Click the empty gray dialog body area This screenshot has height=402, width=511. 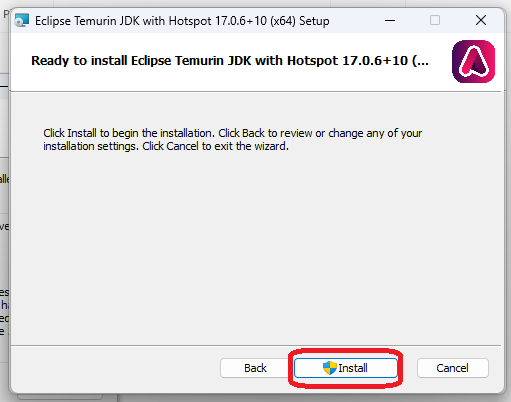pos(256,247)
